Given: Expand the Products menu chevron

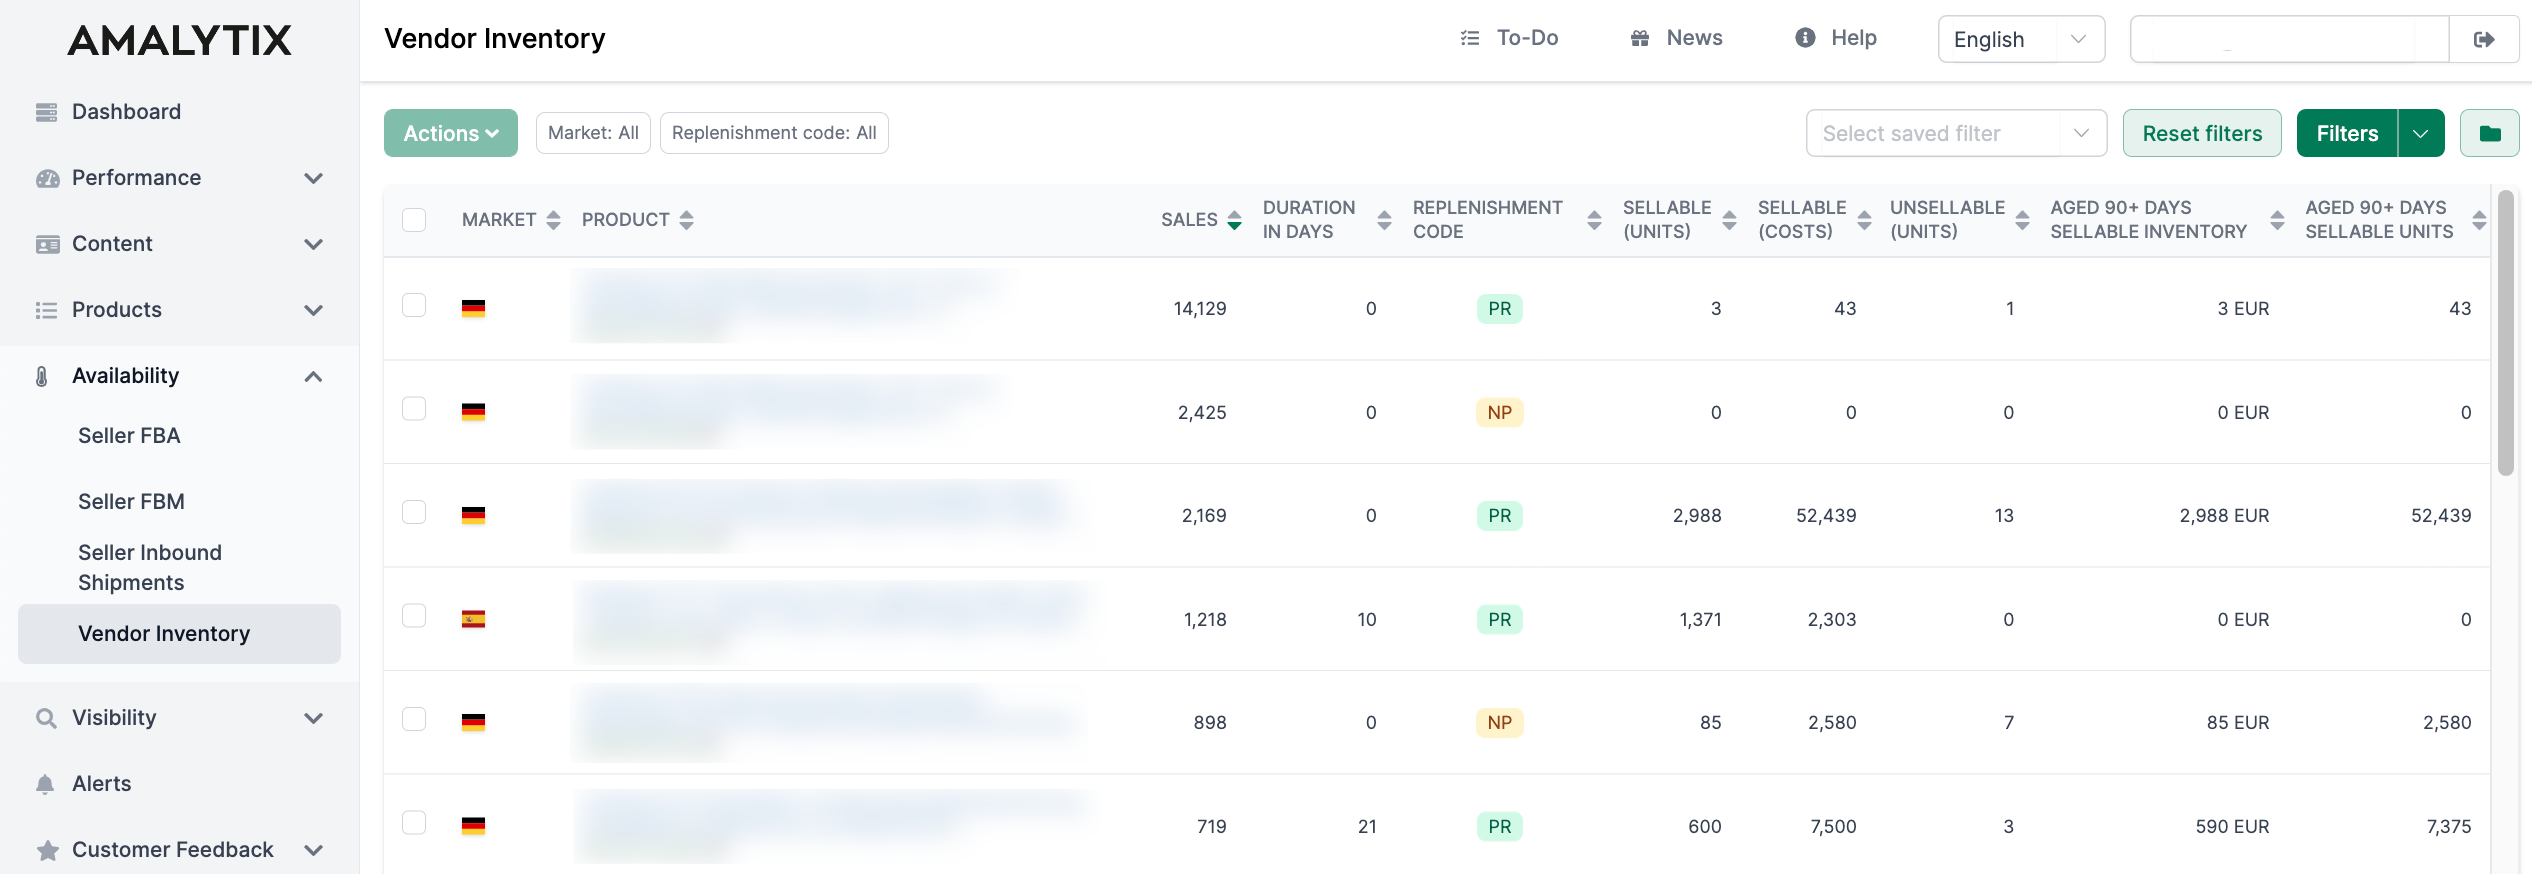Looking at the screenshot, I should point(313,310).
